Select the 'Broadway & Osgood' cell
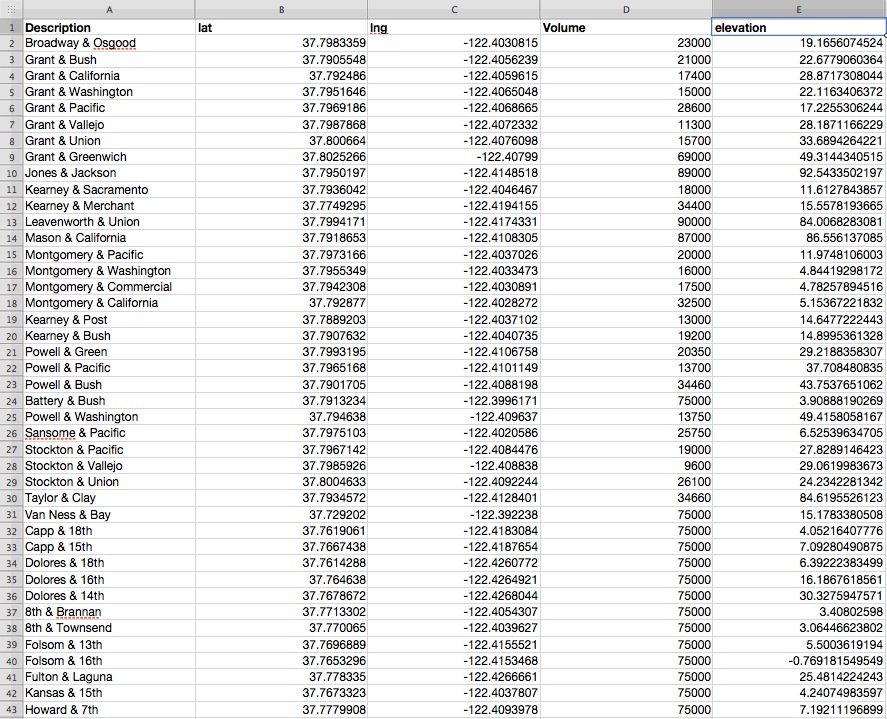Image resolution: width=887 pixels, height=719 pixels. coord(109,43)
